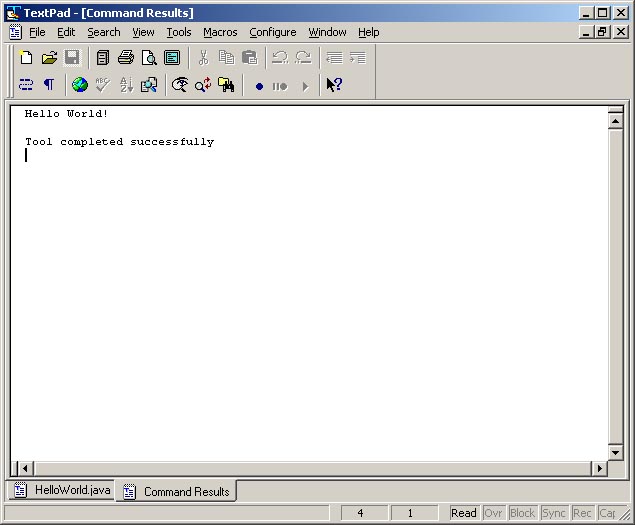Click the vertical scrollbar down arrow
635x525 pixels.
(x=616, y=451)
